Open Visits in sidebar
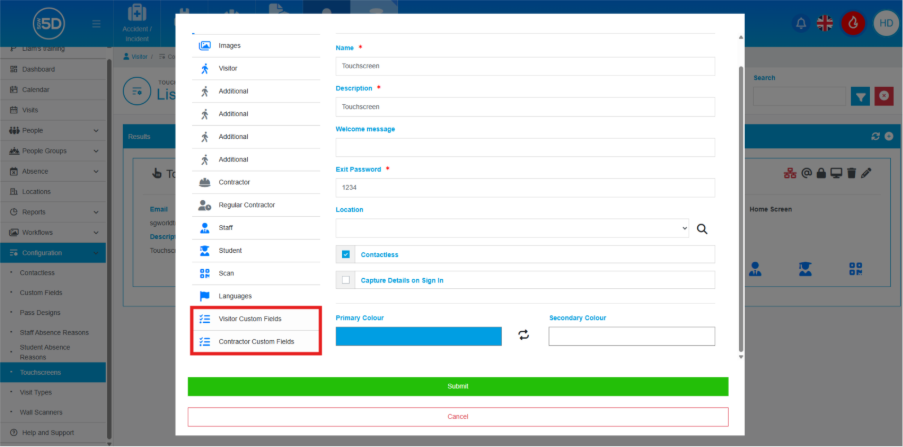903x447 pixels. tap(53, 110)
